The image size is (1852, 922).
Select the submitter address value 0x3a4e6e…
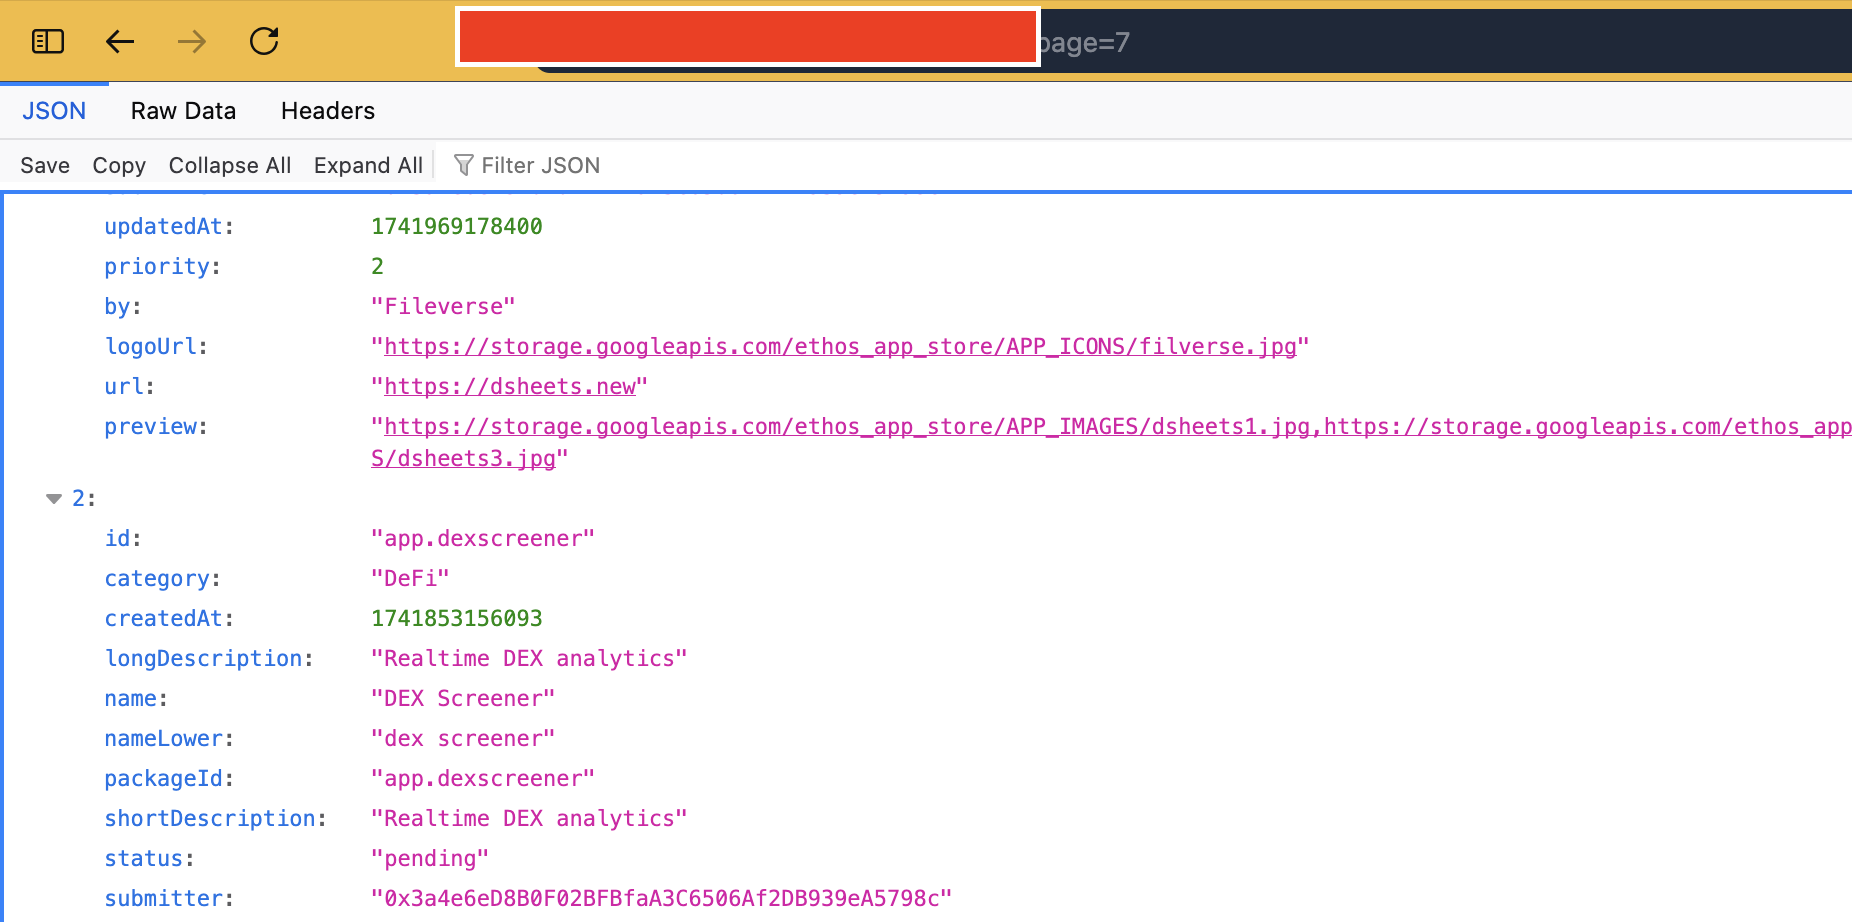tap(661, 898)
